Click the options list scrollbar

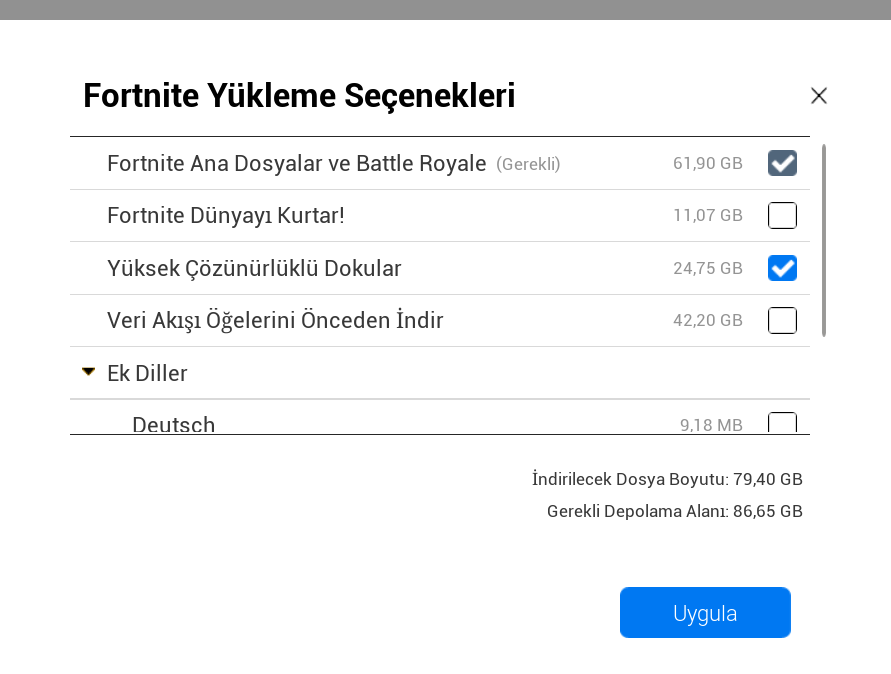point(823,240)
